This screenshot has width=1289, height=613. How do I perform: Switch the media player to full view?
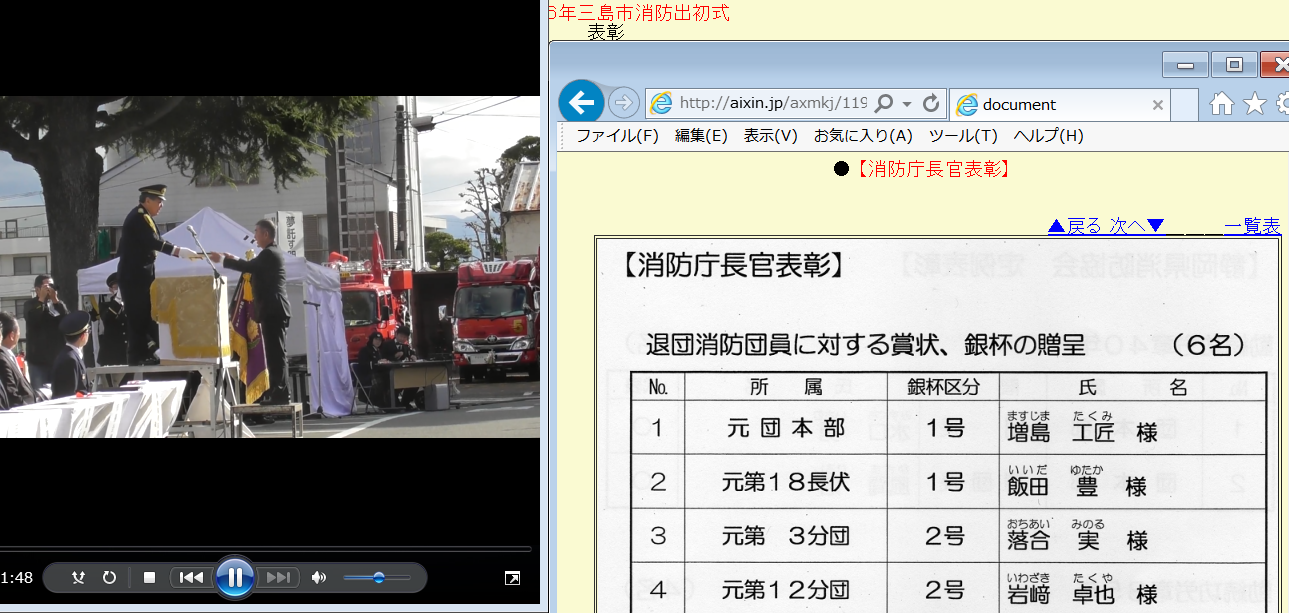(x=512, y=577)
